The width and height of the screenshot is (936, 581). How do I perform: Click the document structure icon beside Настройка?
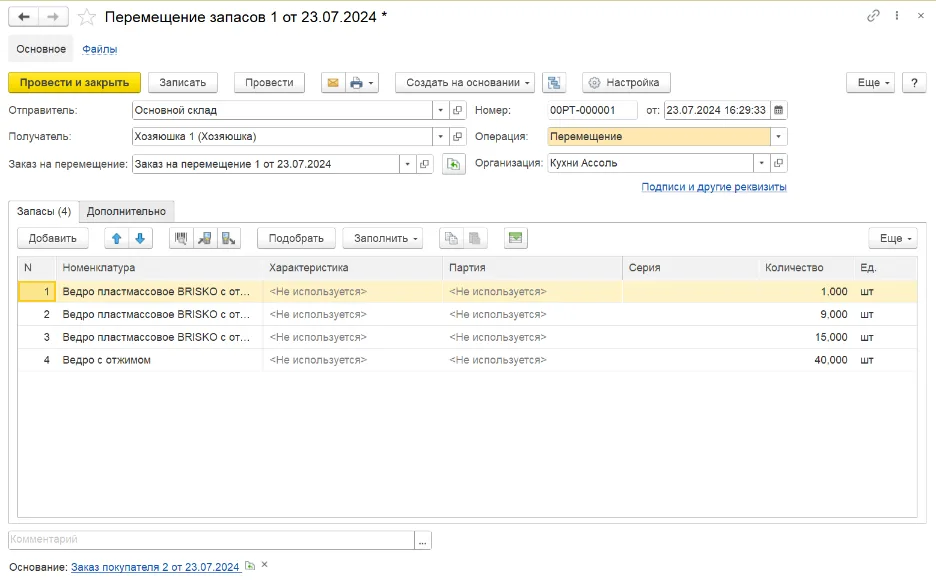click(x=554, y=83)
